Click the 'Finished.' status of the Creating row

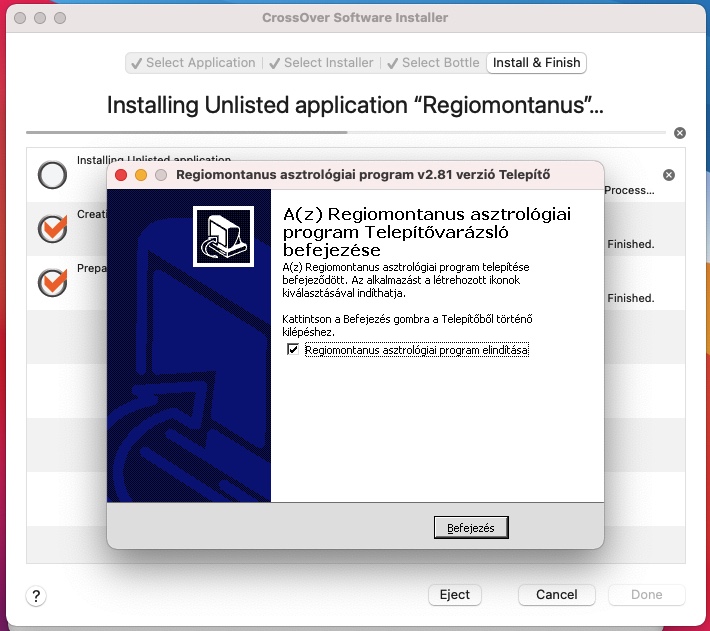pos(631,244)
